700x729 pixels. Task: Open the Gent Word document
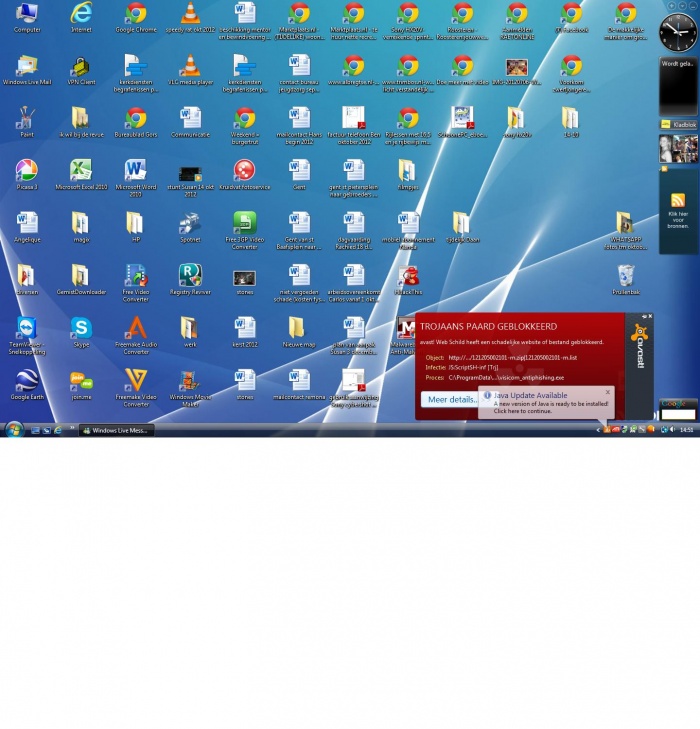(299, 175)
